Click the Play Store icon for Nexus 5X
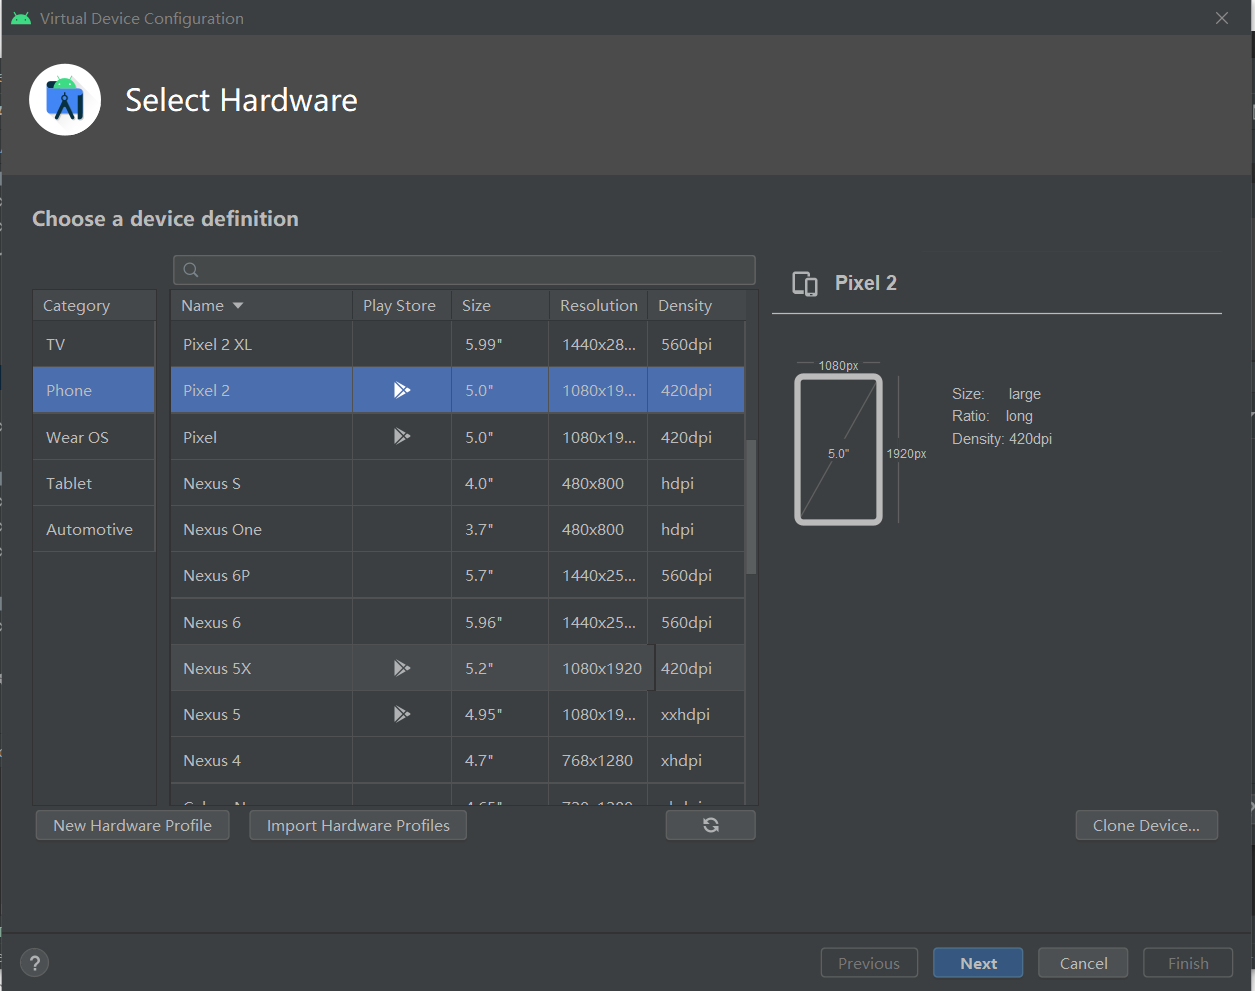This screenshot has width=1255, height=991. [x=401, y=668]
